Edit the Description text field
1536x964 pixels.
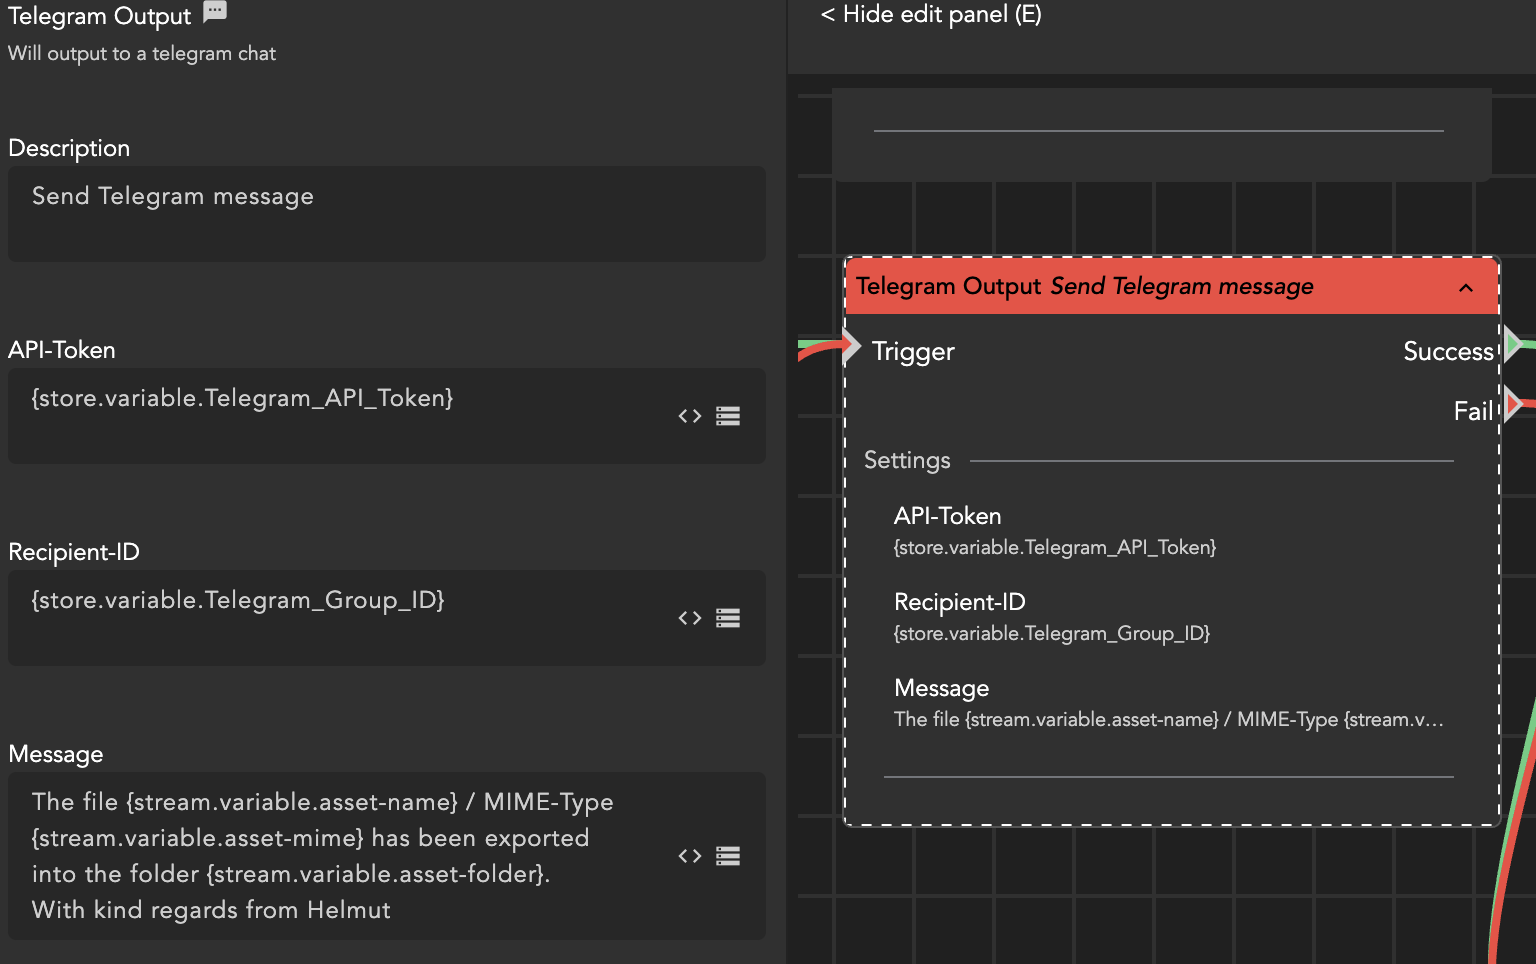[x=386, y=213]
